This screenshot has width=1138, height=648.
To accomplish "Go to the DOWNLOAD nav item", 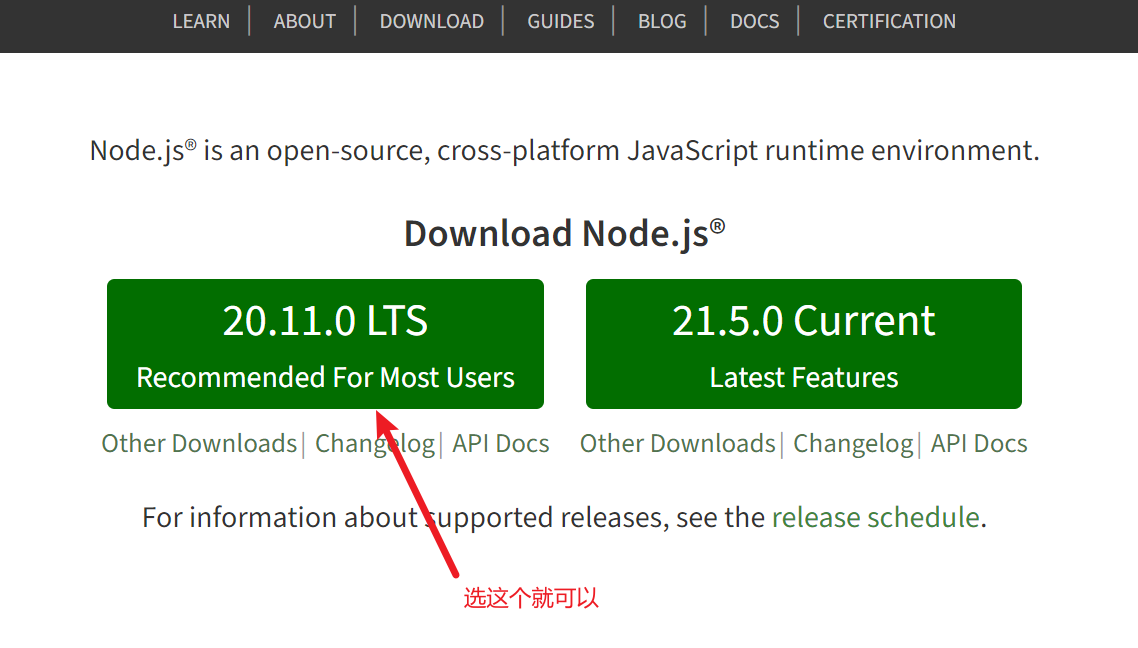I will (432, 21).
